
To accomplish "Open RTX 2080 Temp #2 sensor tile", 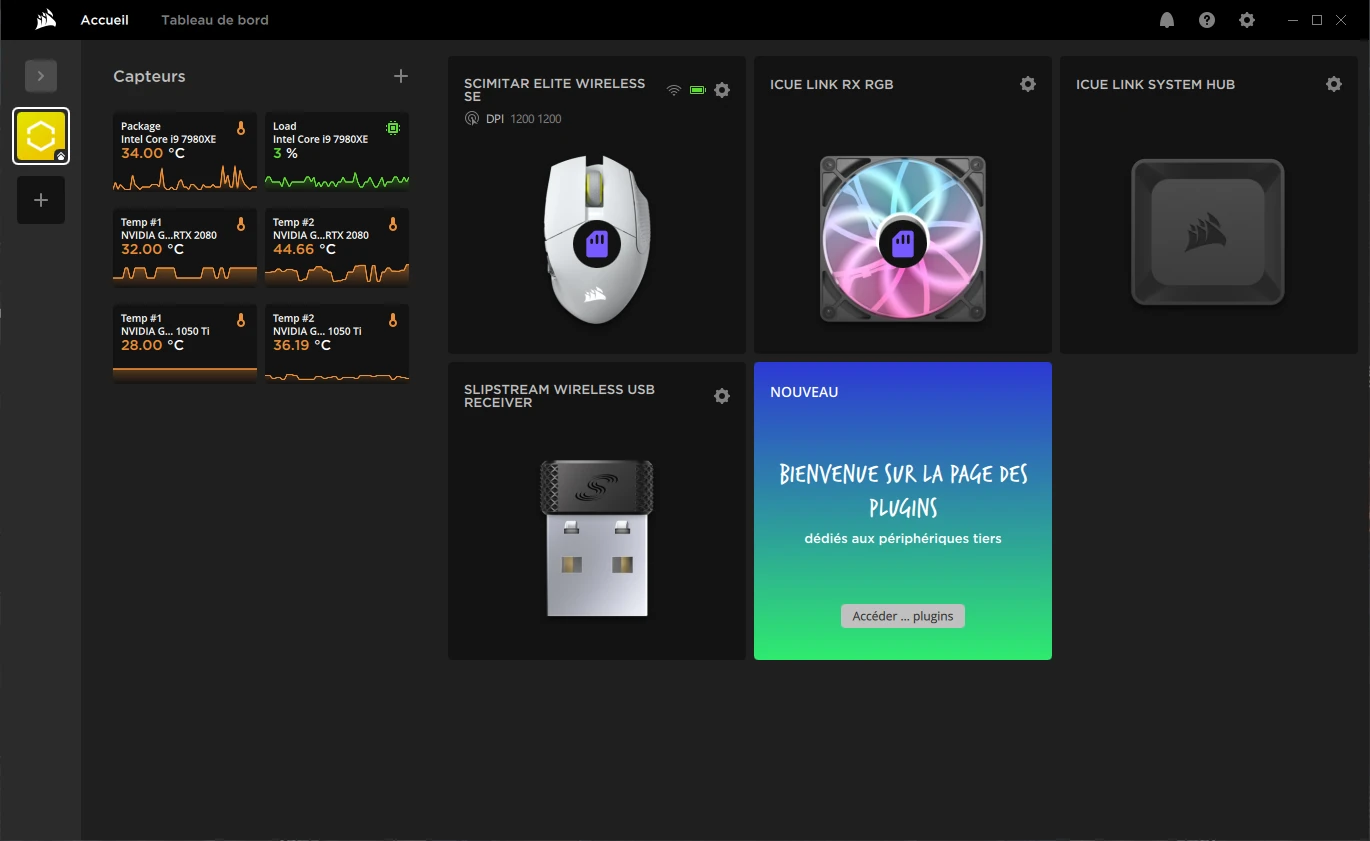I will (337, 247).
